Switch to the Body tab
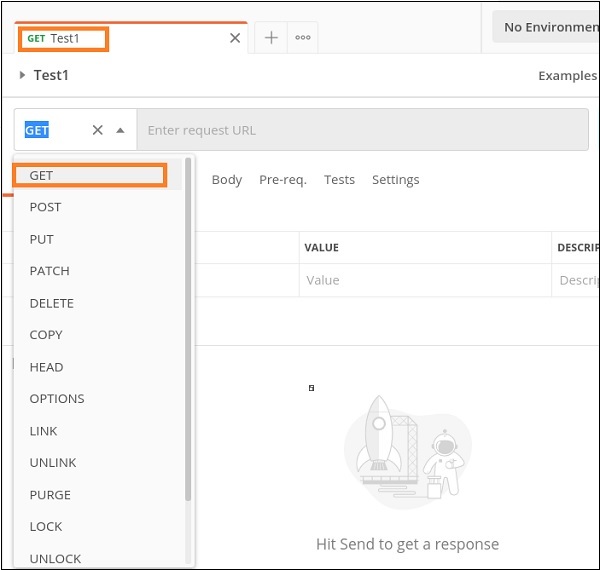The image size is (600, 570). [x=227, y=180]
